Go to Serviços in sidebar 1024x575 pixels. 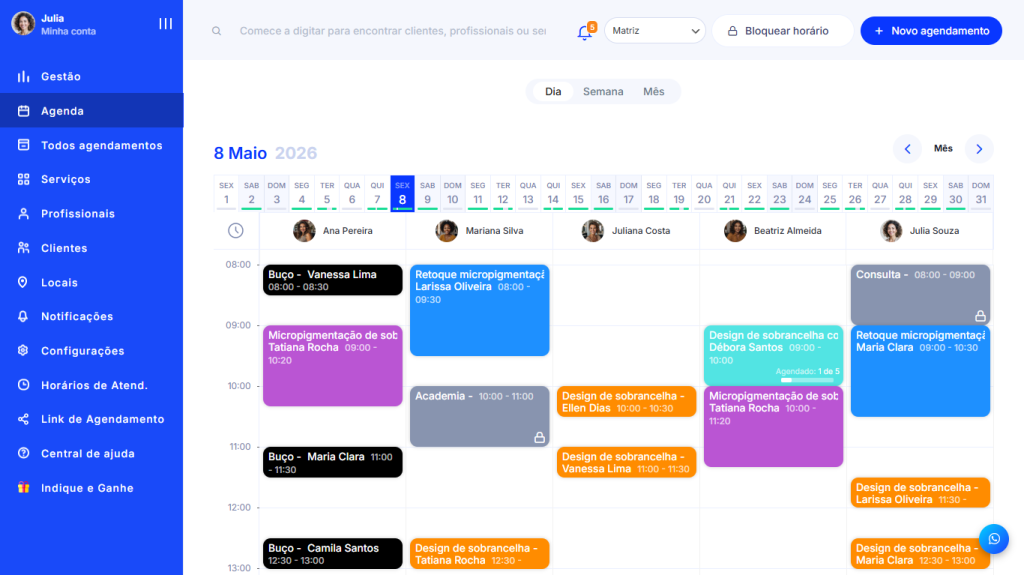point(65,180)
